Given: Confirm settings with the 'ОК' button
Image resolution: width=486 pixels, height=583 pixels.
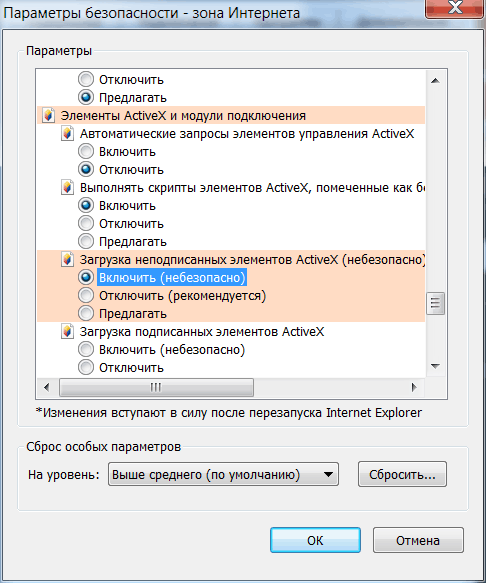Looking at the screenshot, I should [x=315, y=540].
